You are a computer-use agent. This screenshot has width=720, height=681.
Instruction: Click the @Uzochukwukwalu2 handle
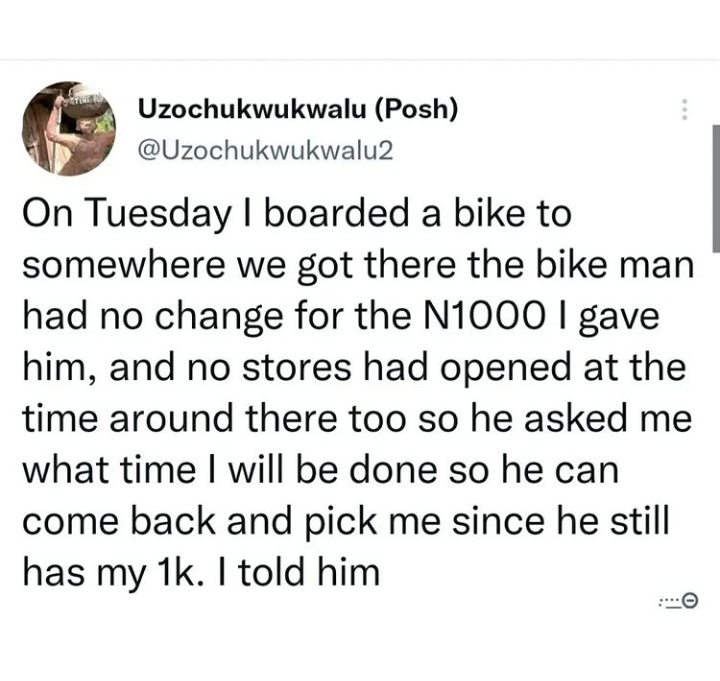pos(264,149)
